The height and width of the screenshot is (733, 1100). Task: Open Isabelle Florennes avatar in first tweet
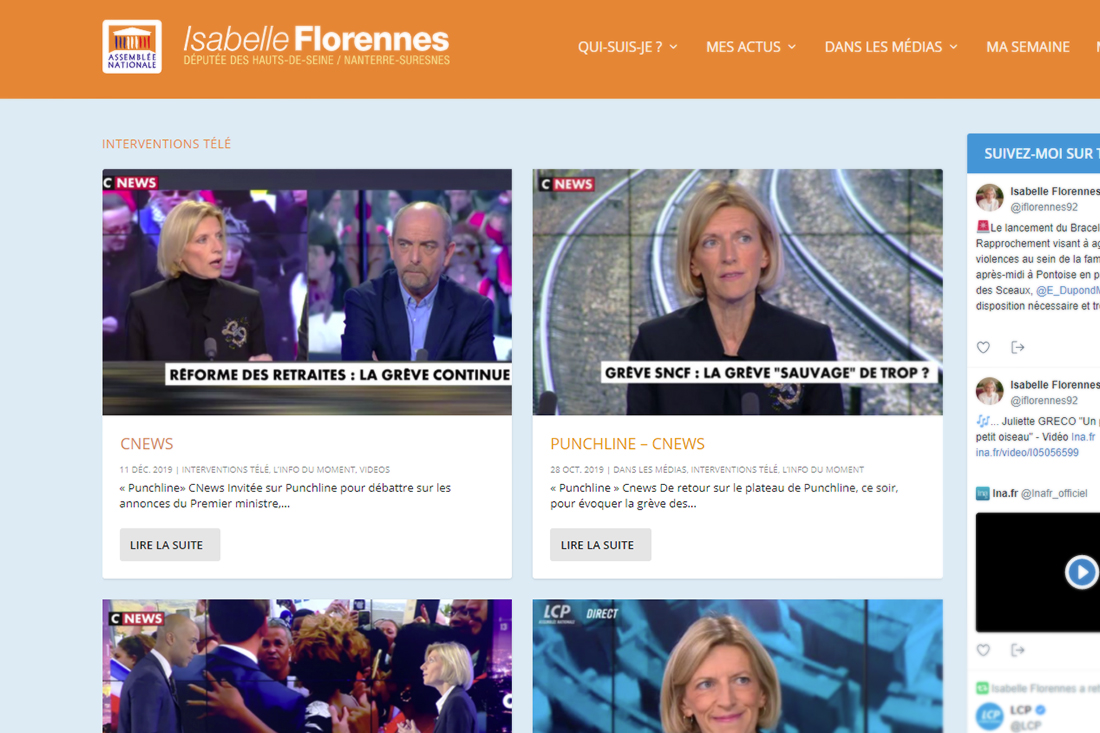click(989, 198)
